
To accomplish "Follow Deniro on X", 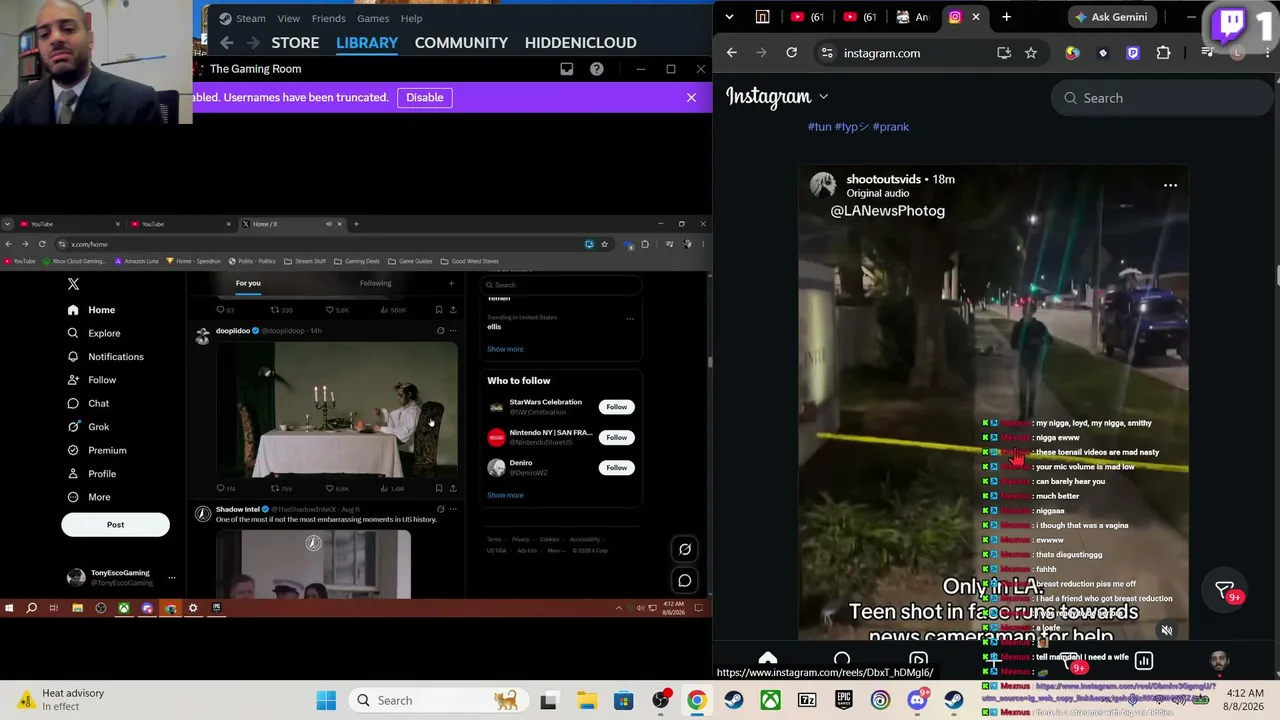I will [x=616, y=468].
